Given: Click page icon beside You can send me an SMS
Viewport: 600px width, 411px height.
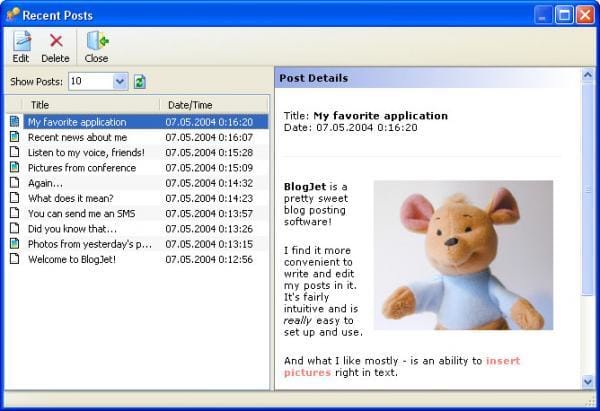Looking at the screenshot, I should coord(15,213).
